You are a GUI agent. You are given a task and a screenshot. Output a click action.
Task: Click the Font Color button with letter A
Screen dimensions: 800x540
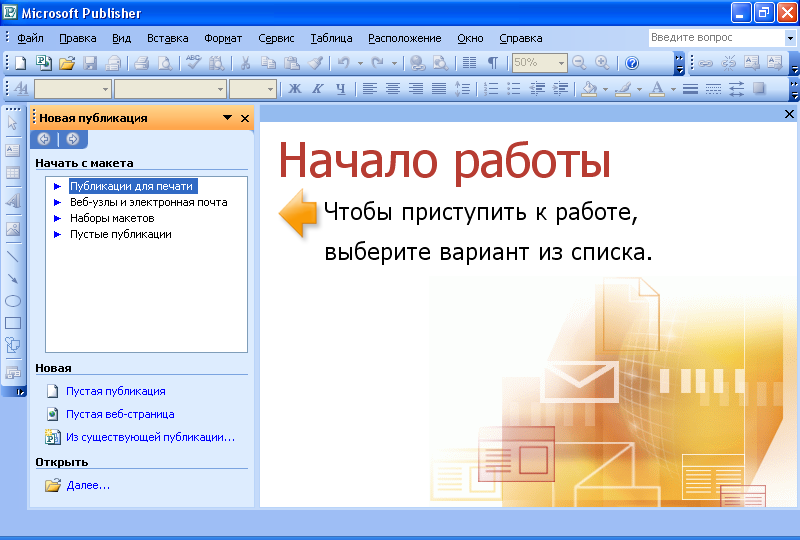tap(656, 89)
